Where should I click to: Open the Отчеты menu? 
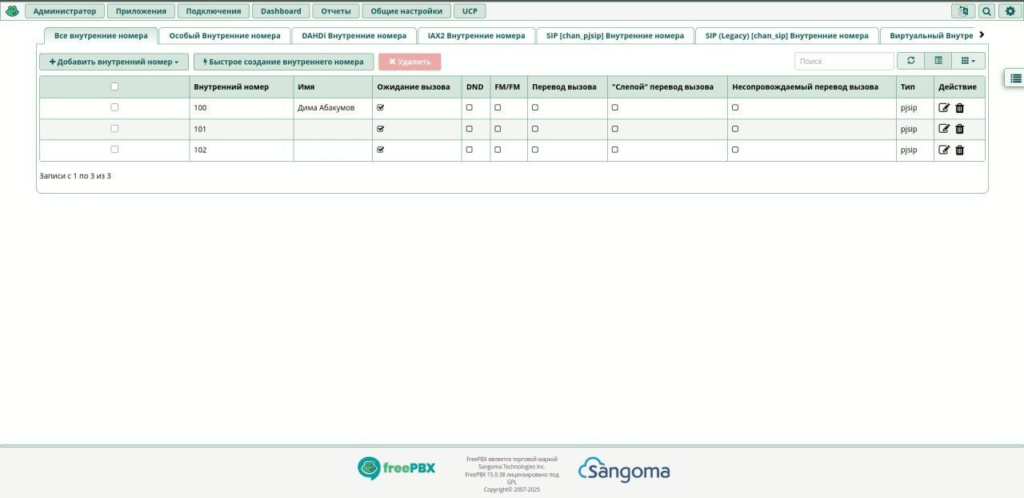[x=336, y=11]
